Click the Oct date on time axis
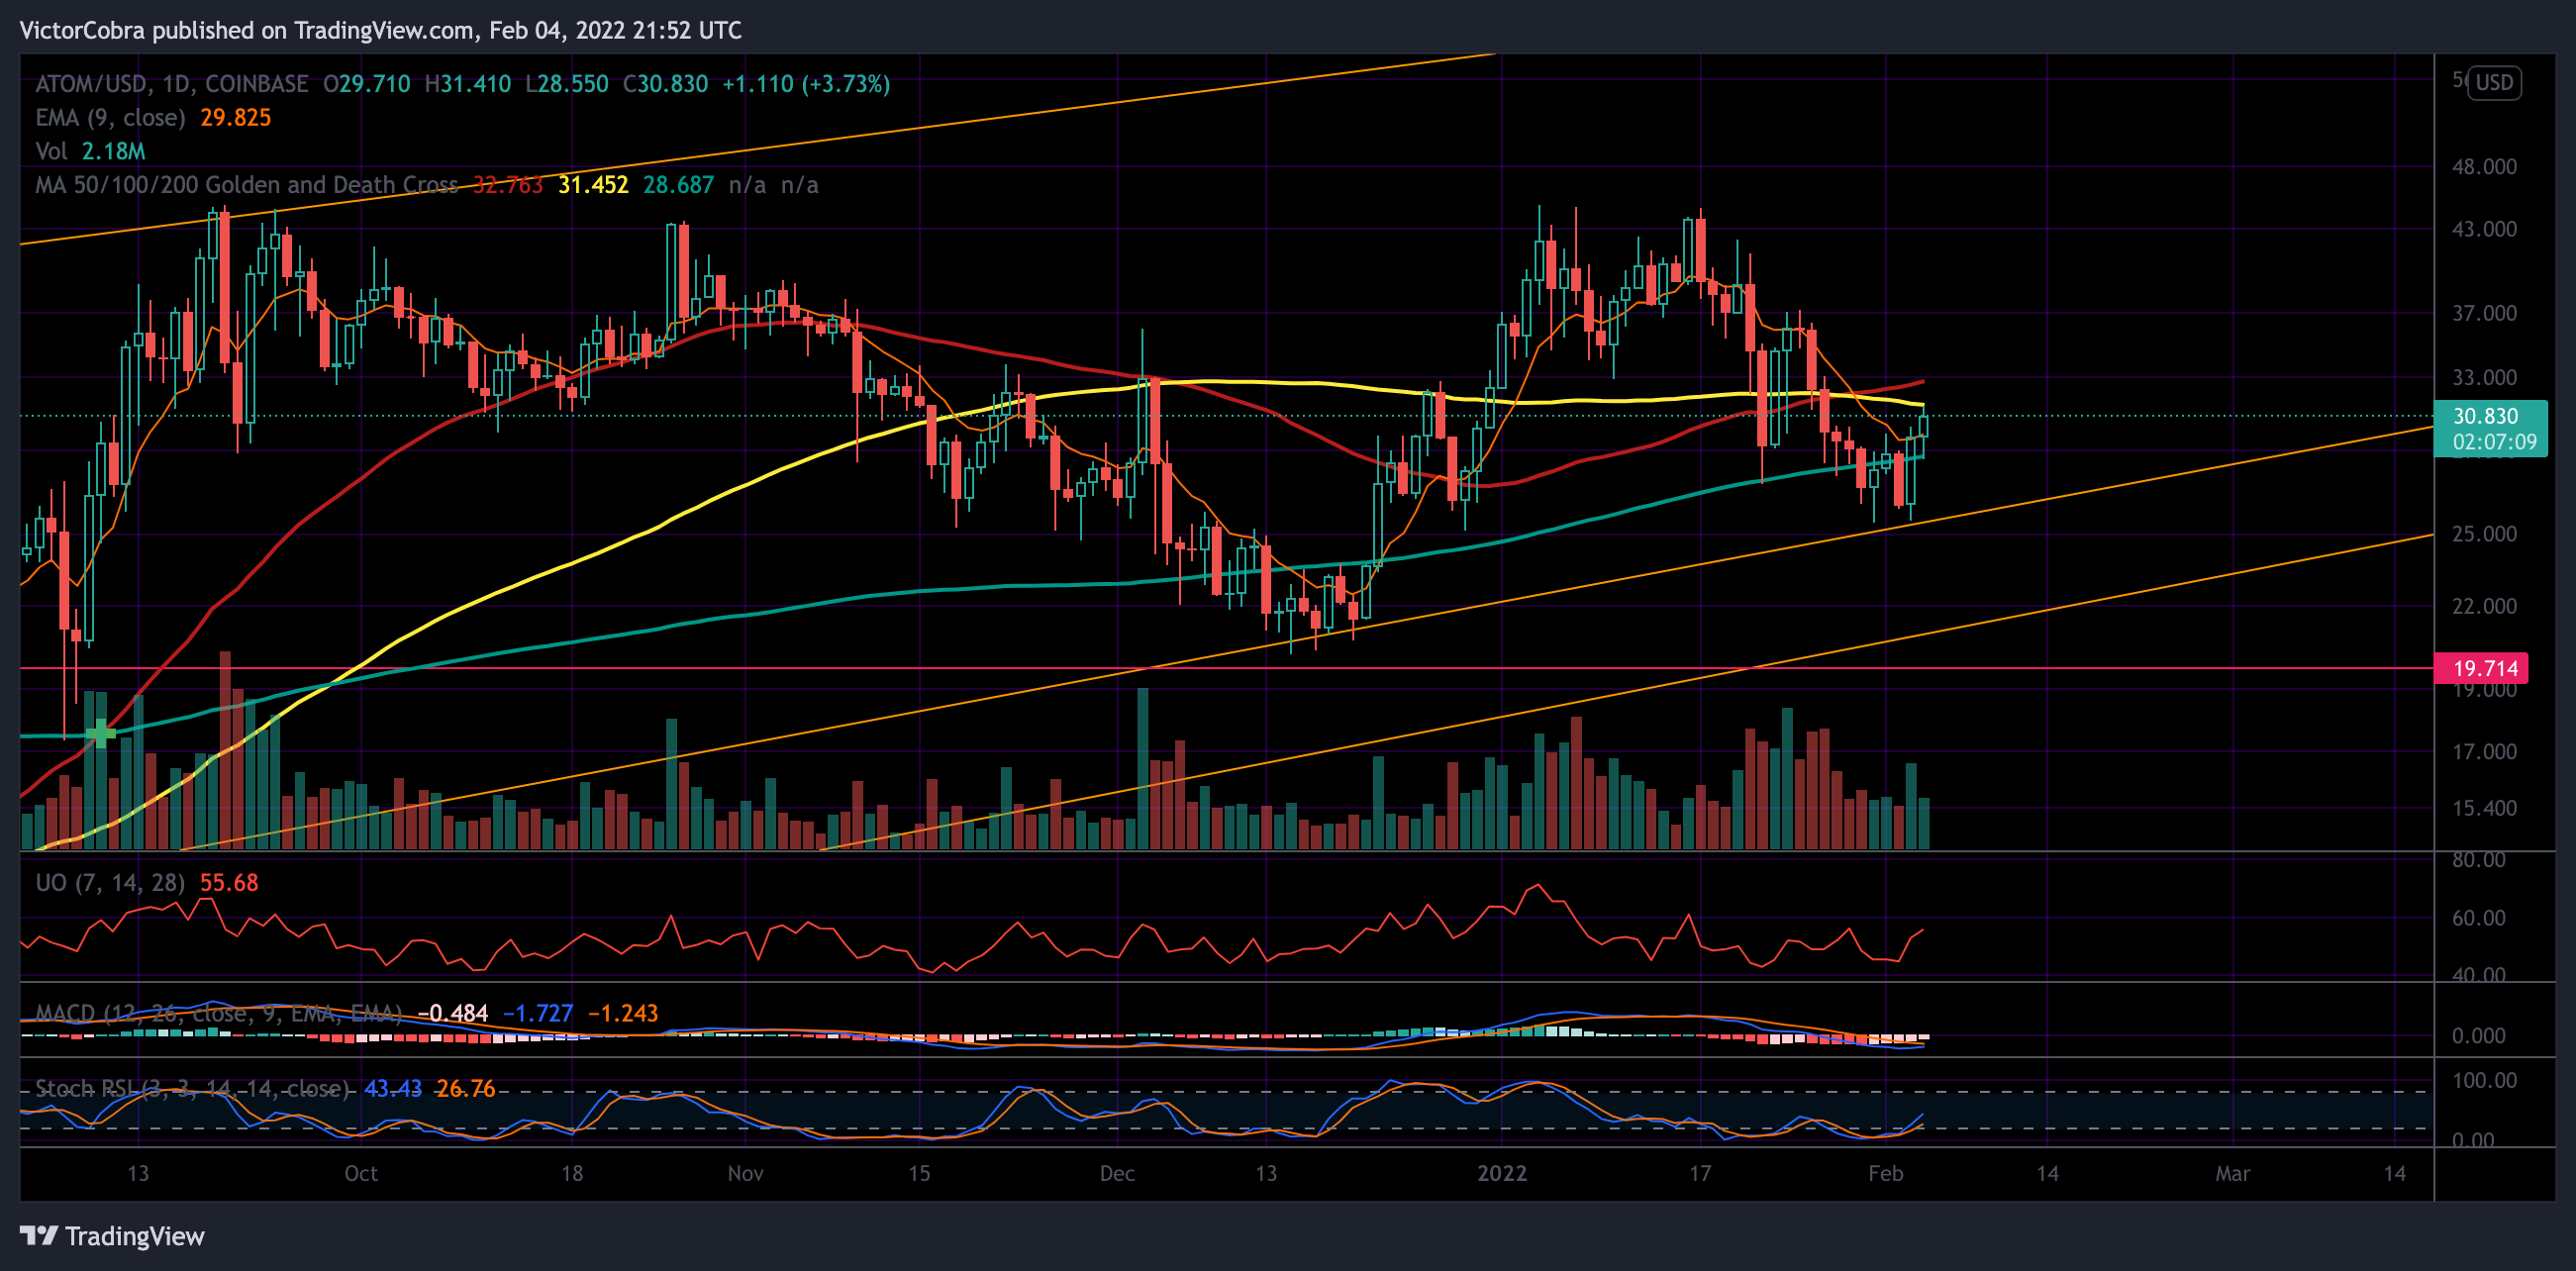Viewport: 2576px width, 1271px height. [361, 1173]
